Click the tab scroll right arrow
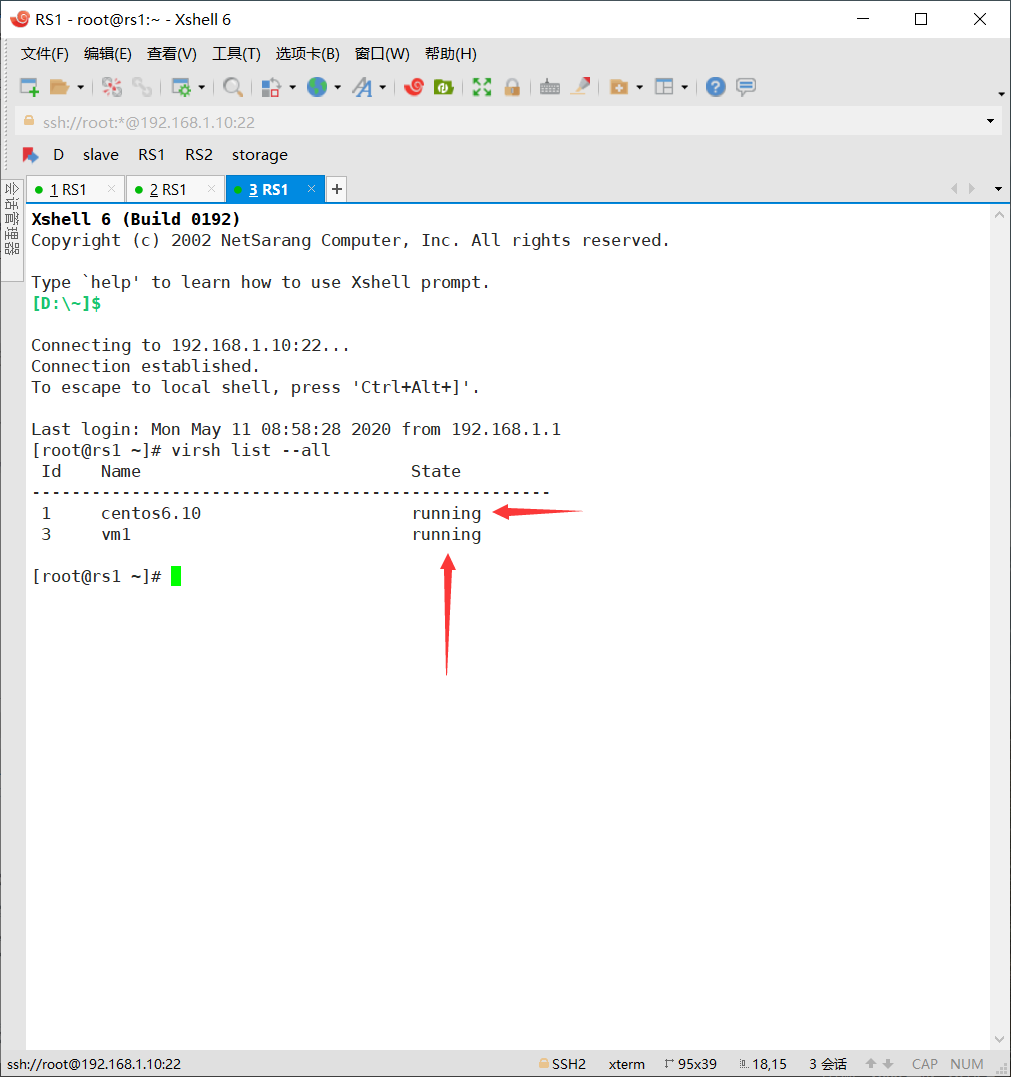The width and height of the screenshot is (1011, 1077). [x=972, y=189]
